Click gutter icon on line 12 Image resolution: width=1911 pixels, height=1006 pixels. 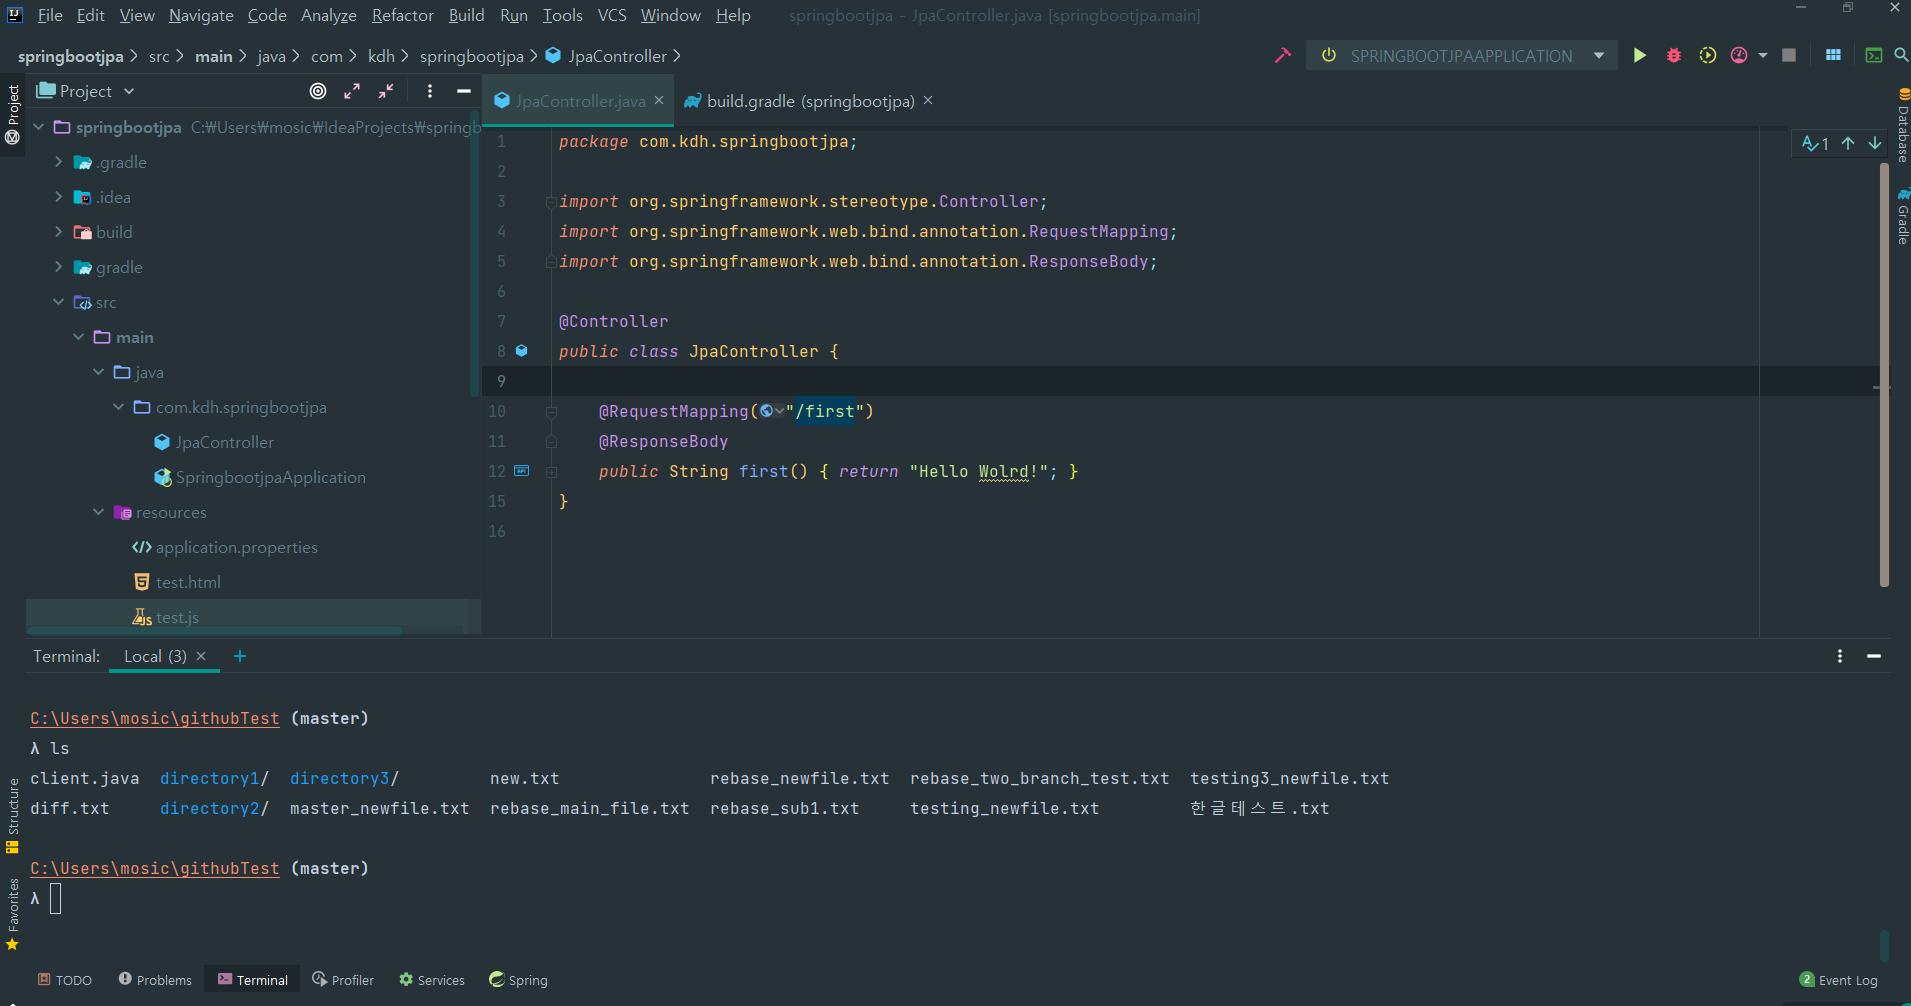click(x=521, y=470)
